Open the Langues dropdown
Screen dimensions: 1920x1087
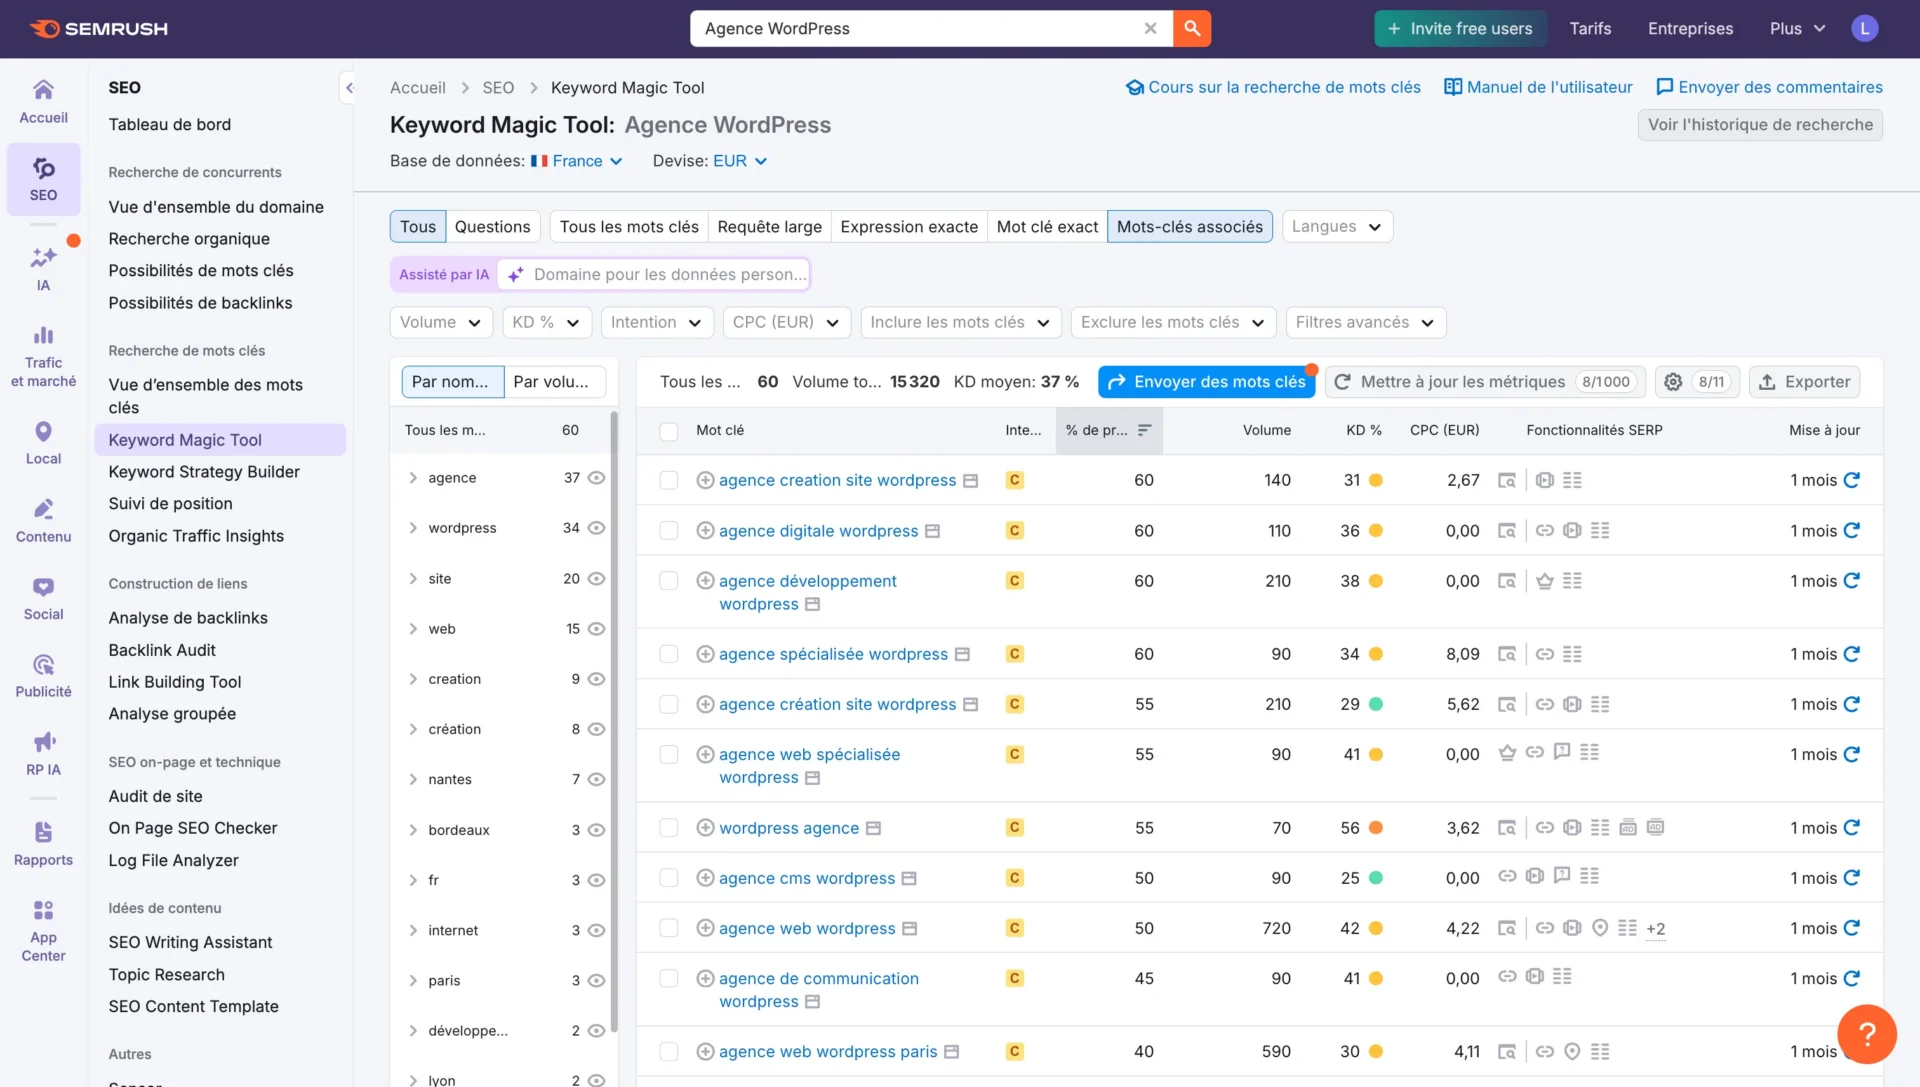1337,226
